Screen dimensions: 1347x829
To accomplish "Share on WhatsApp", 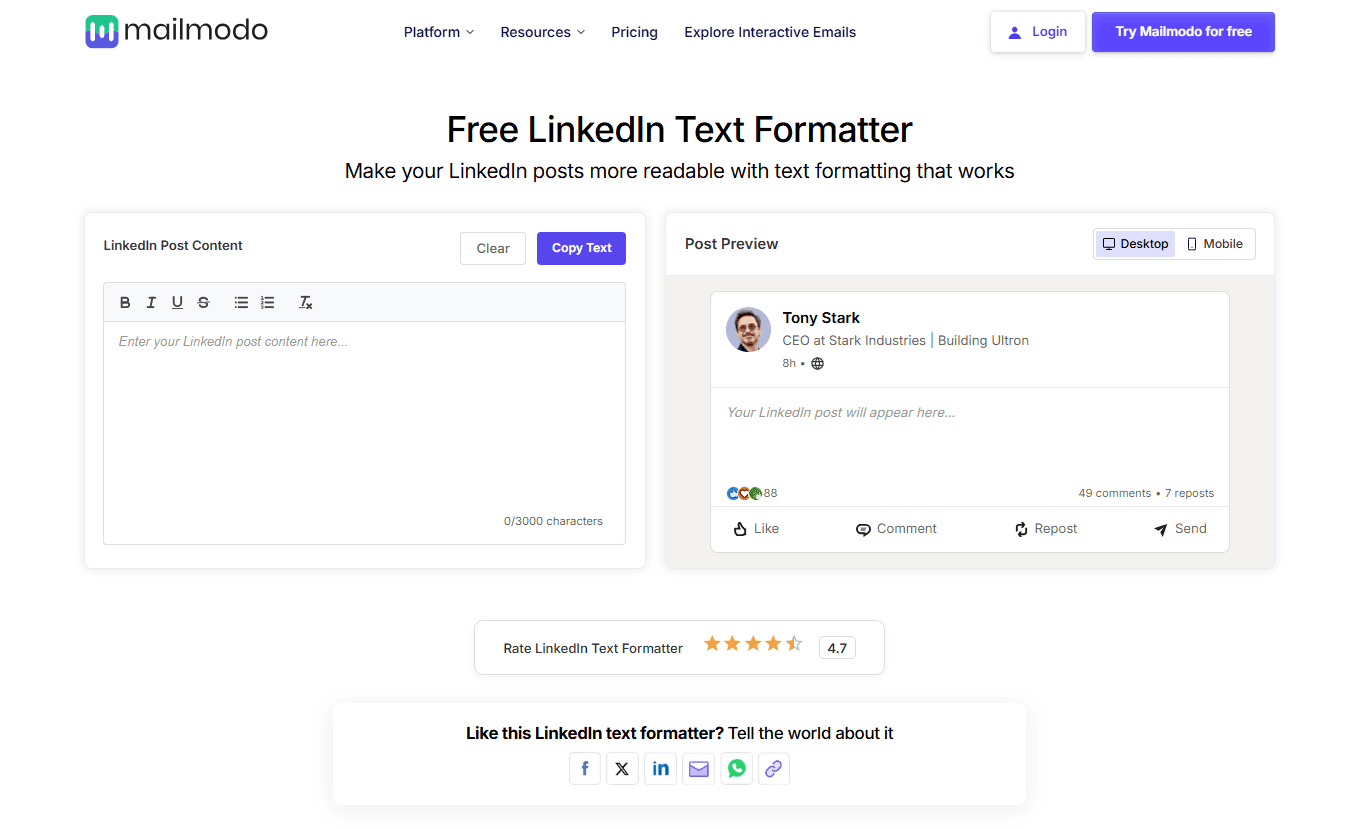I will pos(736,768).
